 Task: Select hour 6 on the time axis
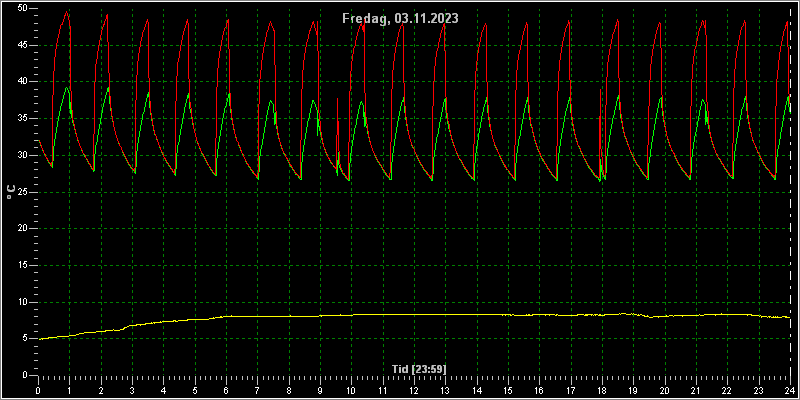click(x=226, y=390)
